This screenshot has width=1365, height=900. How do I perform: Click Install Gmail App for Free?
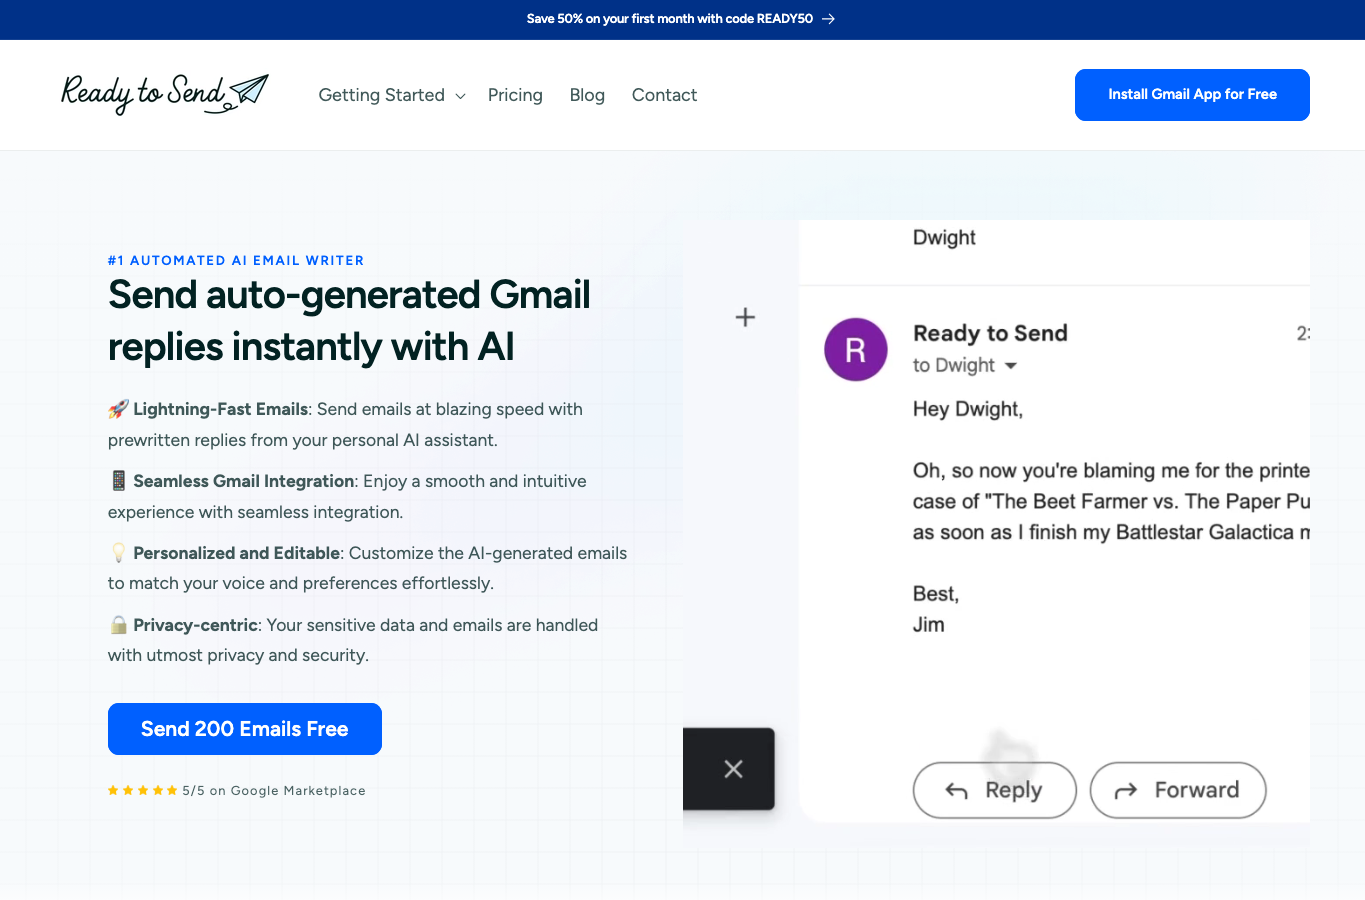1192,95
